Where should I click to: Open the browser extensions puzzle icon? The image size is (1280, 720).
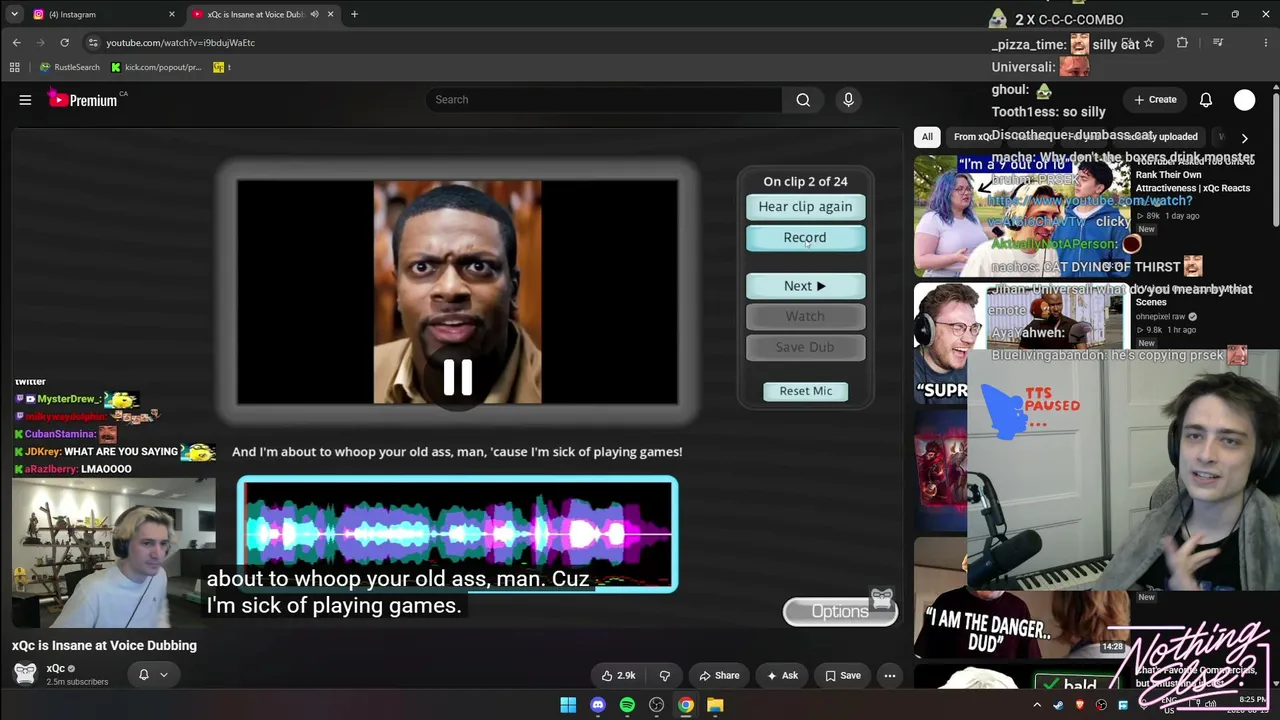(x=1182, y=43)
